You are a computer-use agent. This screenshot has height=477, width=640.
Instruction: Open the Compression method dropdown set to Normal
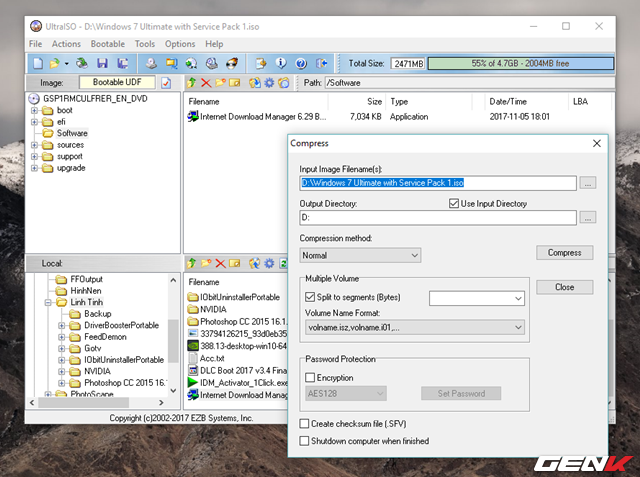[360, 255]
